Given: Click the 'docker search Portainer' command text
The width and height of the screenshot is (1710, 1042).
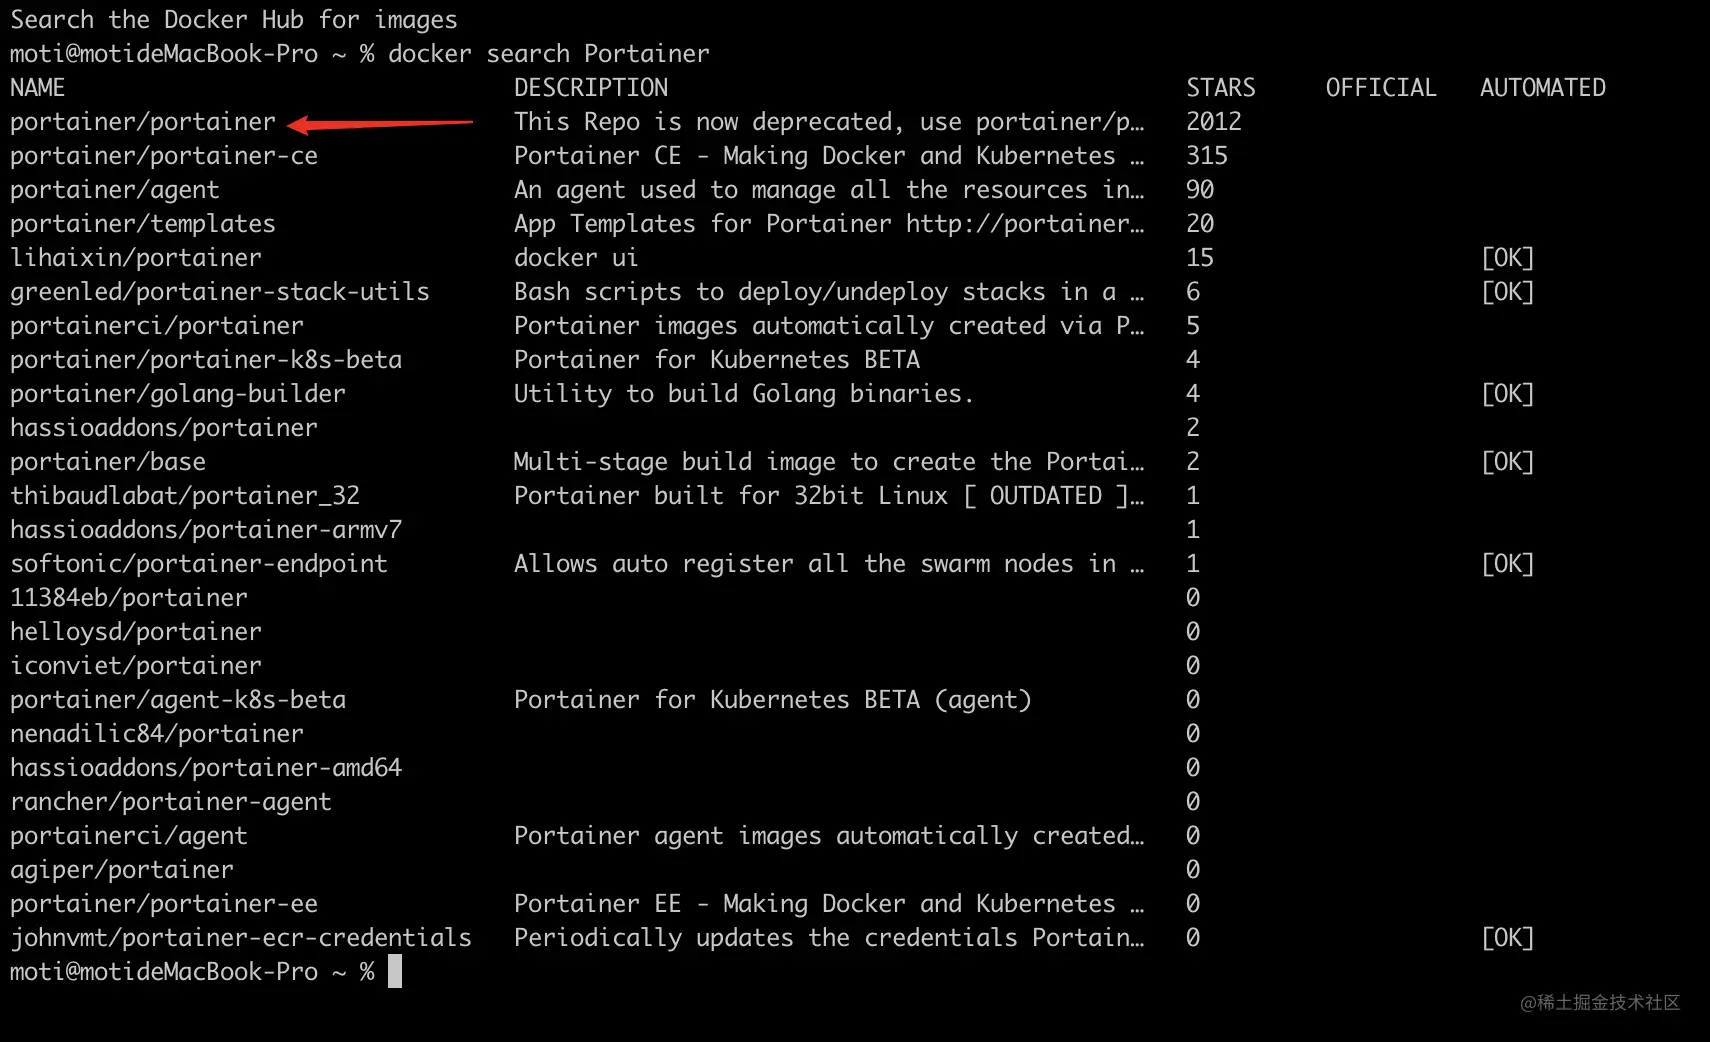Looking at the screenshot, I should point(549,54).
